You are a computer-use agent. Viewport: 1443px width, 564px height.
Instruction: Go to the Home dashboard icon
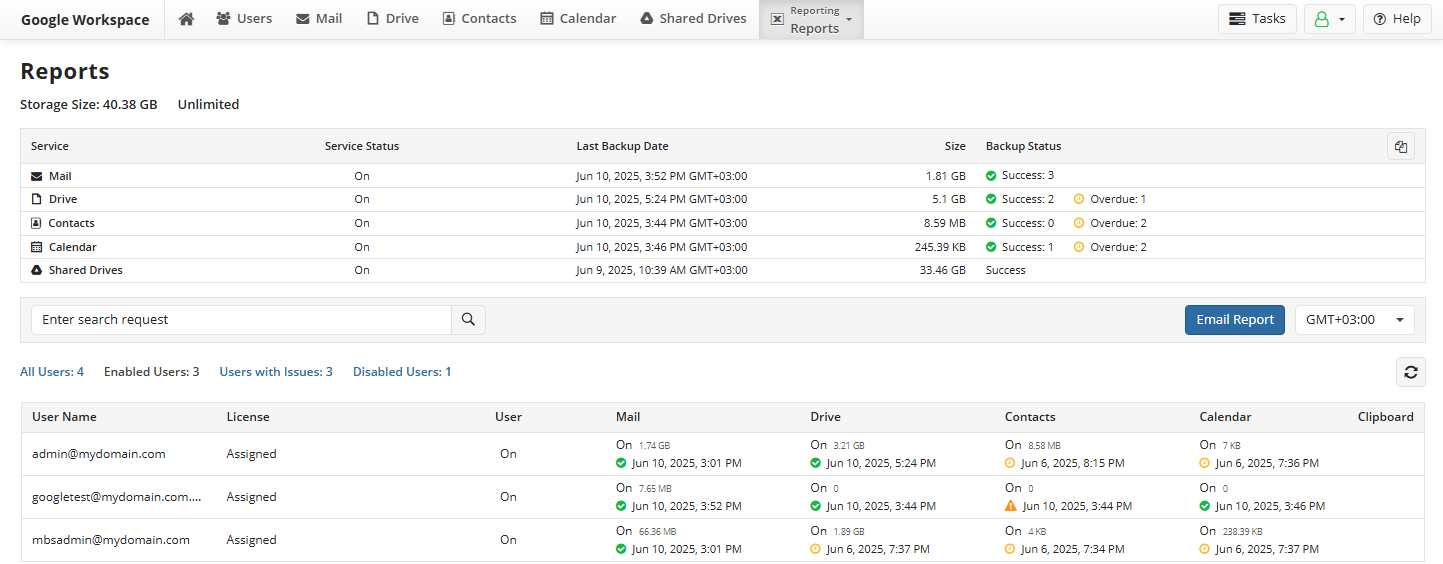pyautogui.click(x=186, y=19)
